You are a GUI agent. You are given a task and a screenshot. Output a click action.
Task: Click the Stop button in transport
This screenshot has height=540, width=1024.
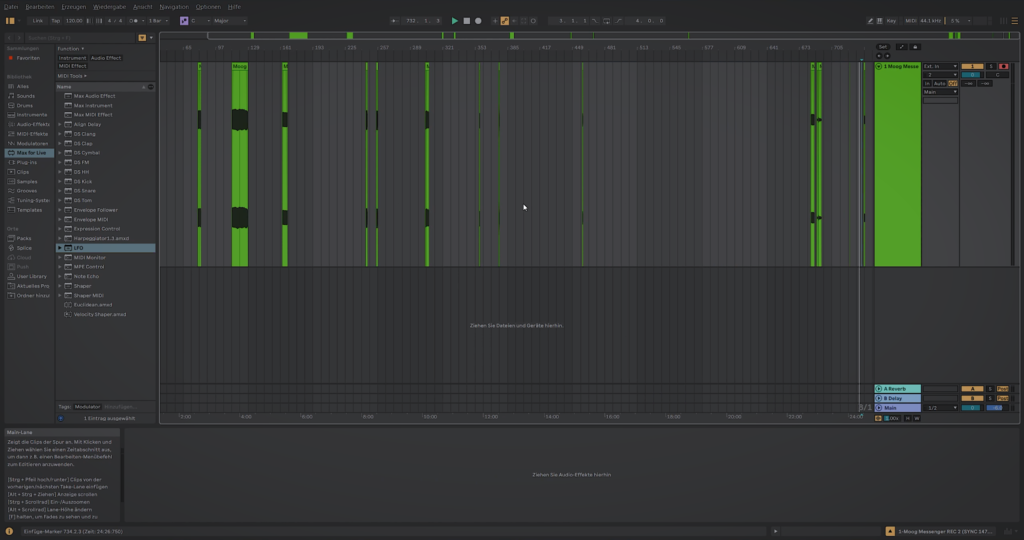[466, 20]
